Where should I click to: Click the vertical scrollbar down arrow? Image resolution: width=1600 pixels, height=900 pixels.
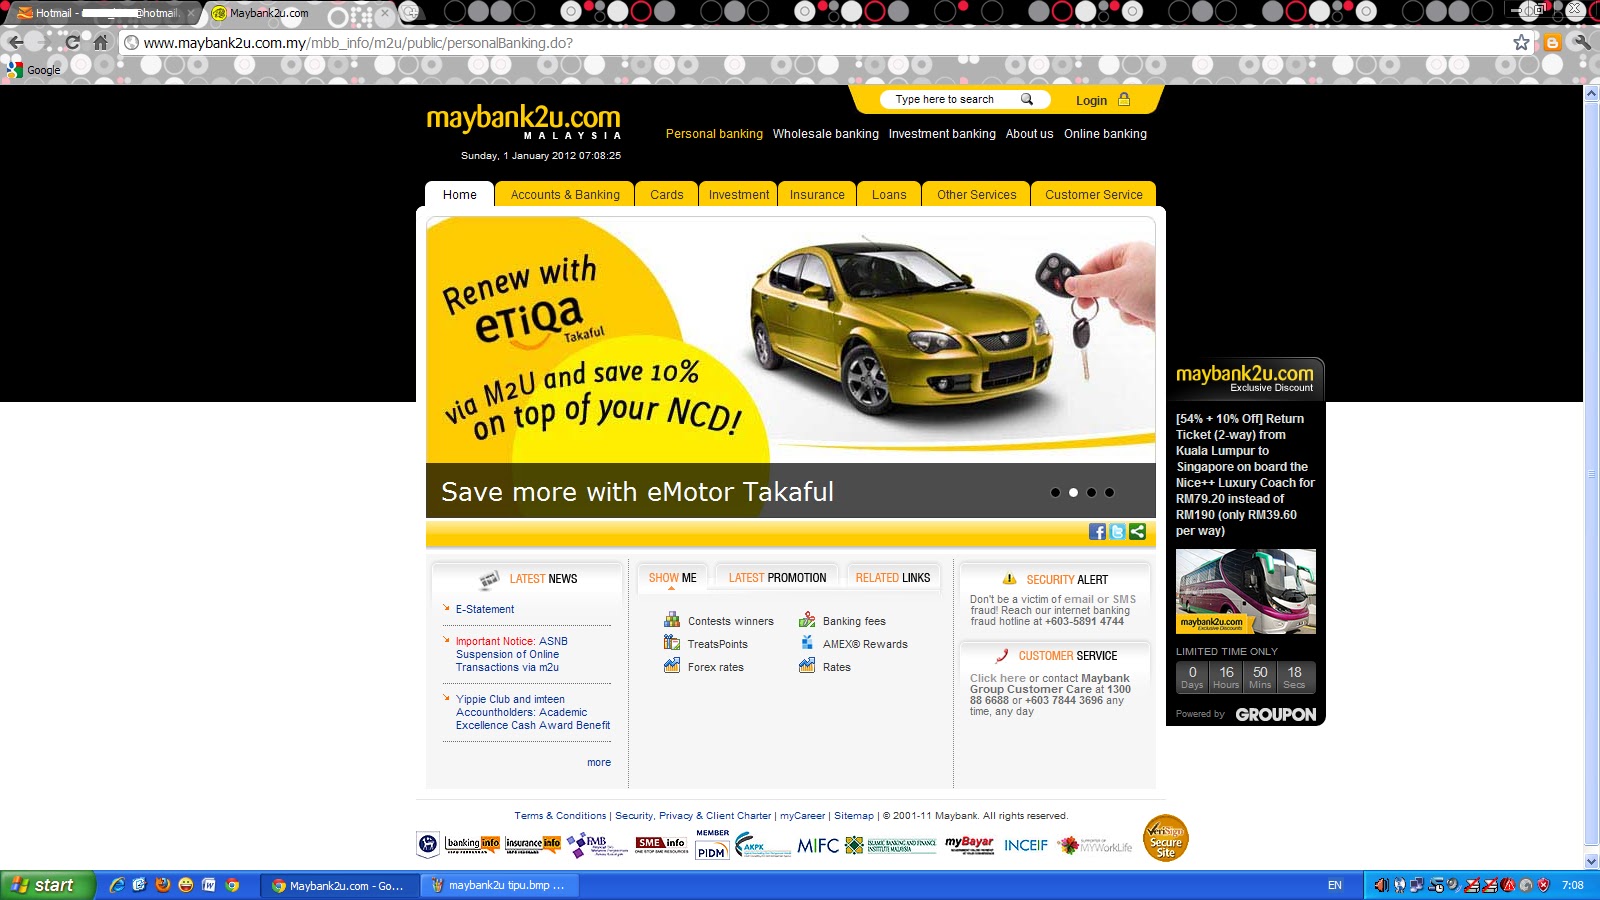(1591, 861)
